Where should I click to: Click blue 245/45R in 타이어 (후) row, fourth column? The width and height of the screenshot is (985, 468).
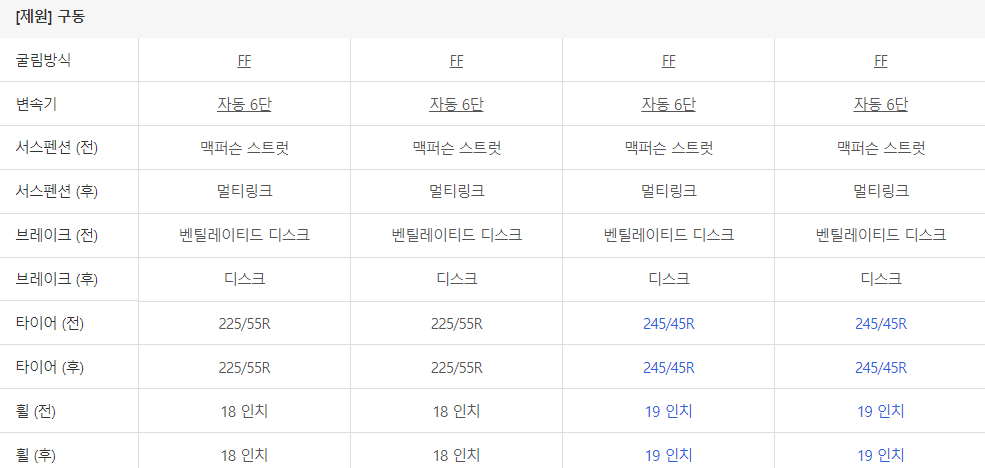tap(881, 367)
